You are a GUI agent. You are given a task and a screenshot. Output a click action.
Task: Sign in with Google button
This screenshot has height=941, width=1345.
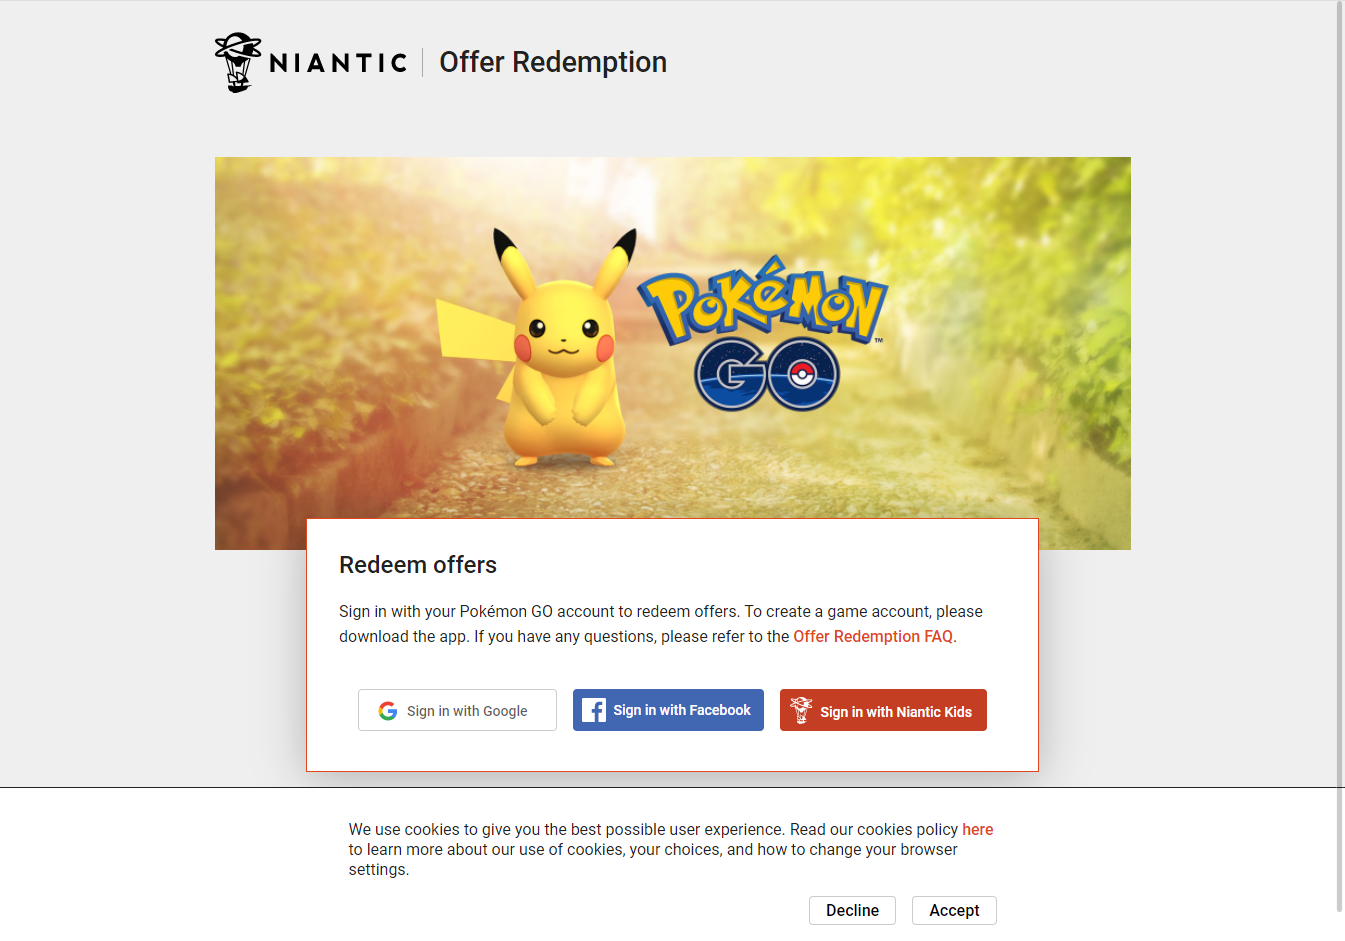[457, 710]
